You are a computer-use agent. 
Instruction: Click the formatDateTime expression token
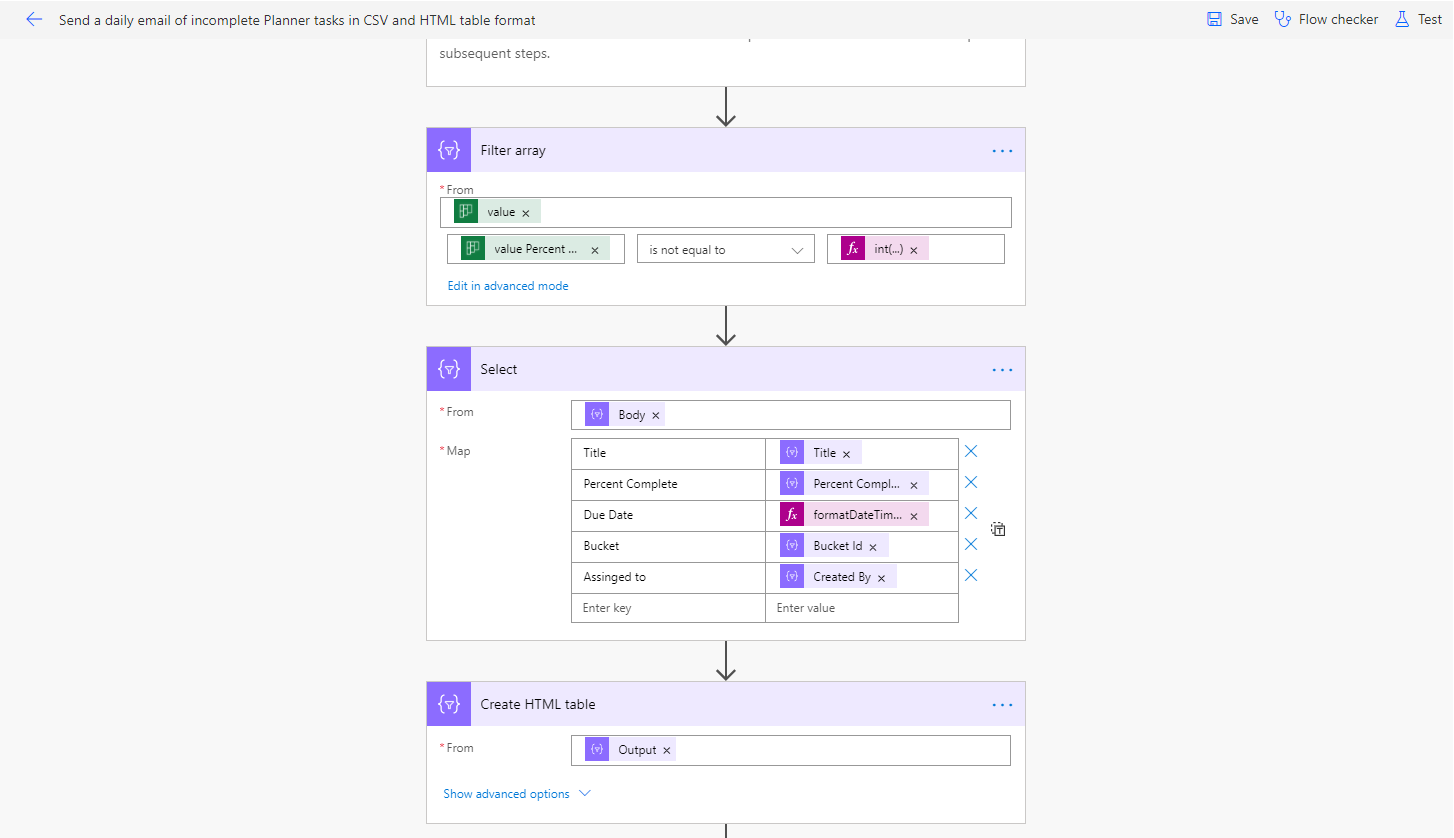click(x=855, y=515)
